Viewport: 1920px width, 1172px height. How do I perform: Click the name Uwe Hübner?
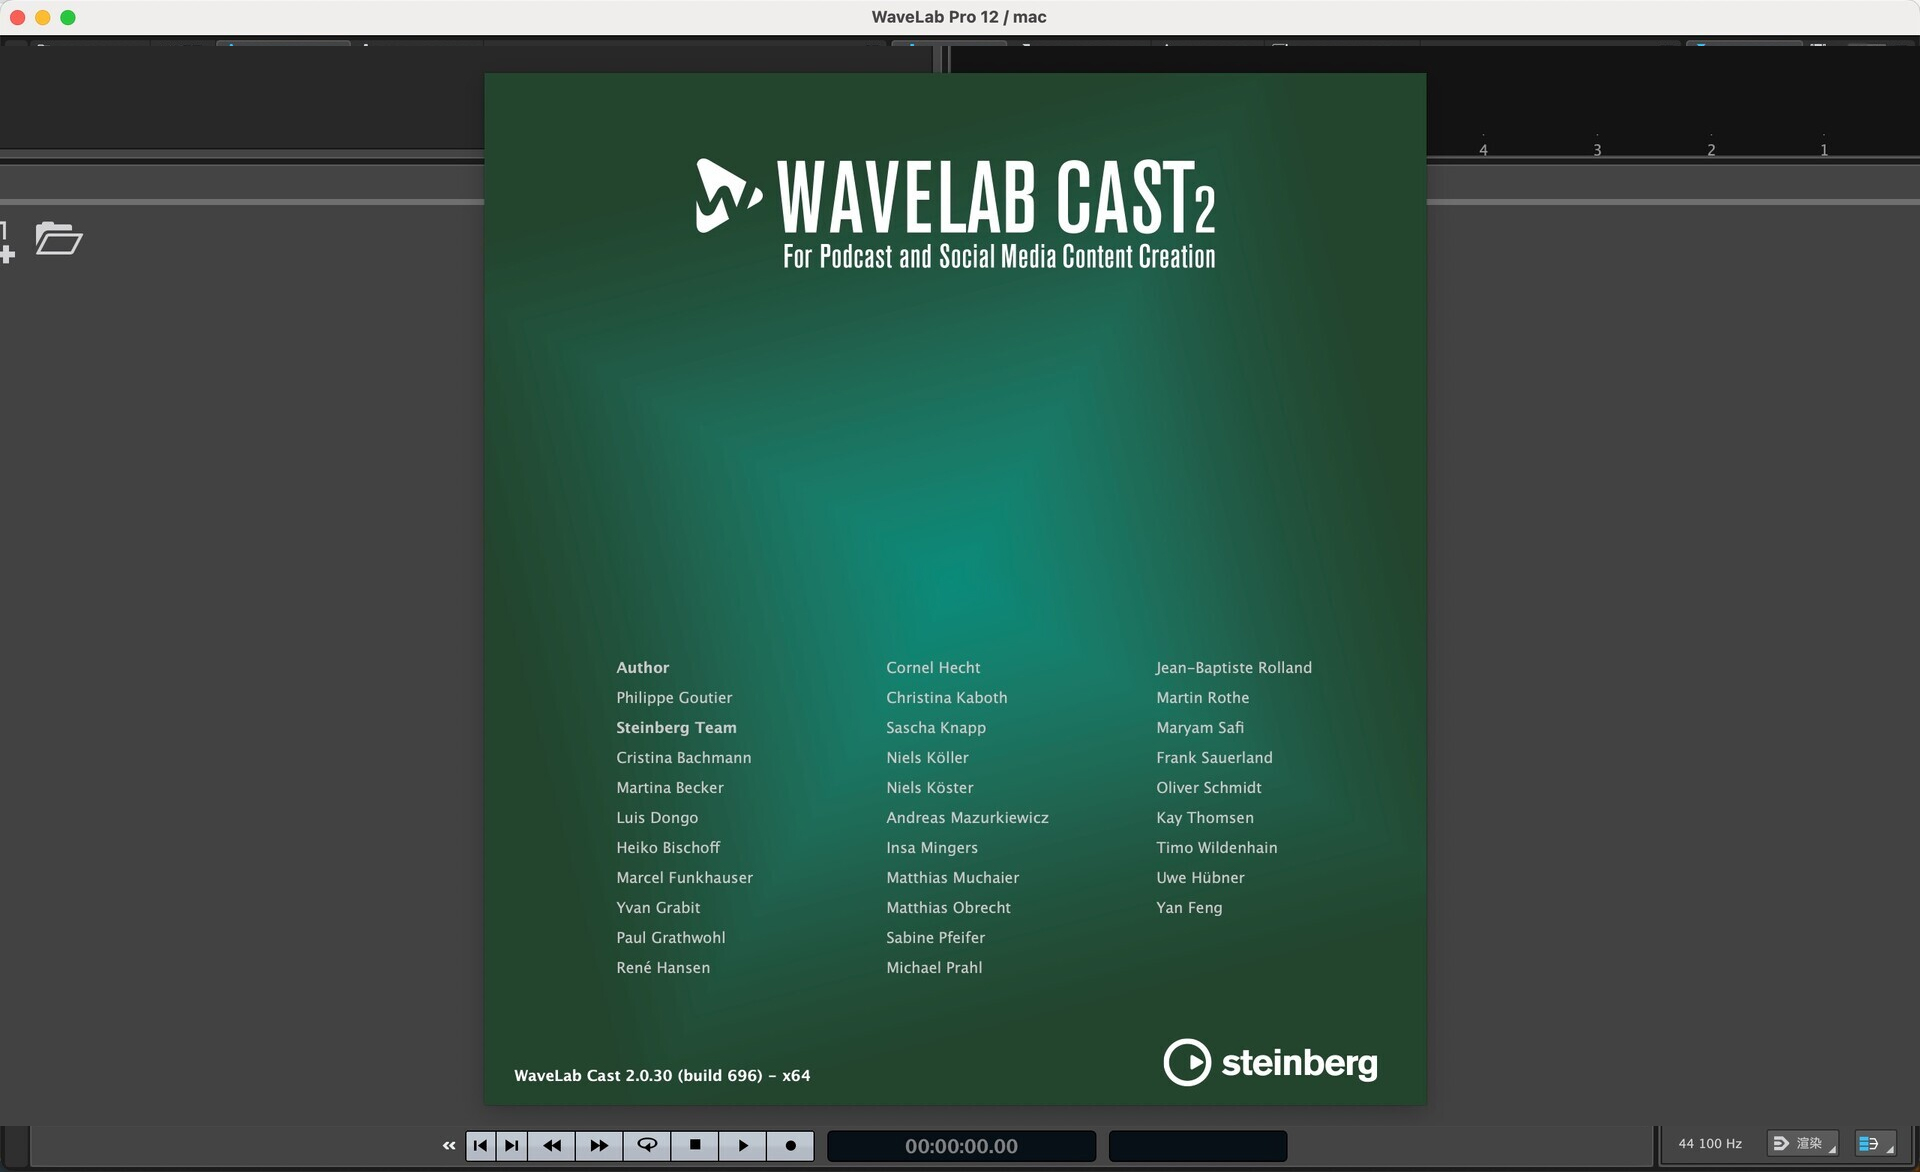(x=1200, y=878)
